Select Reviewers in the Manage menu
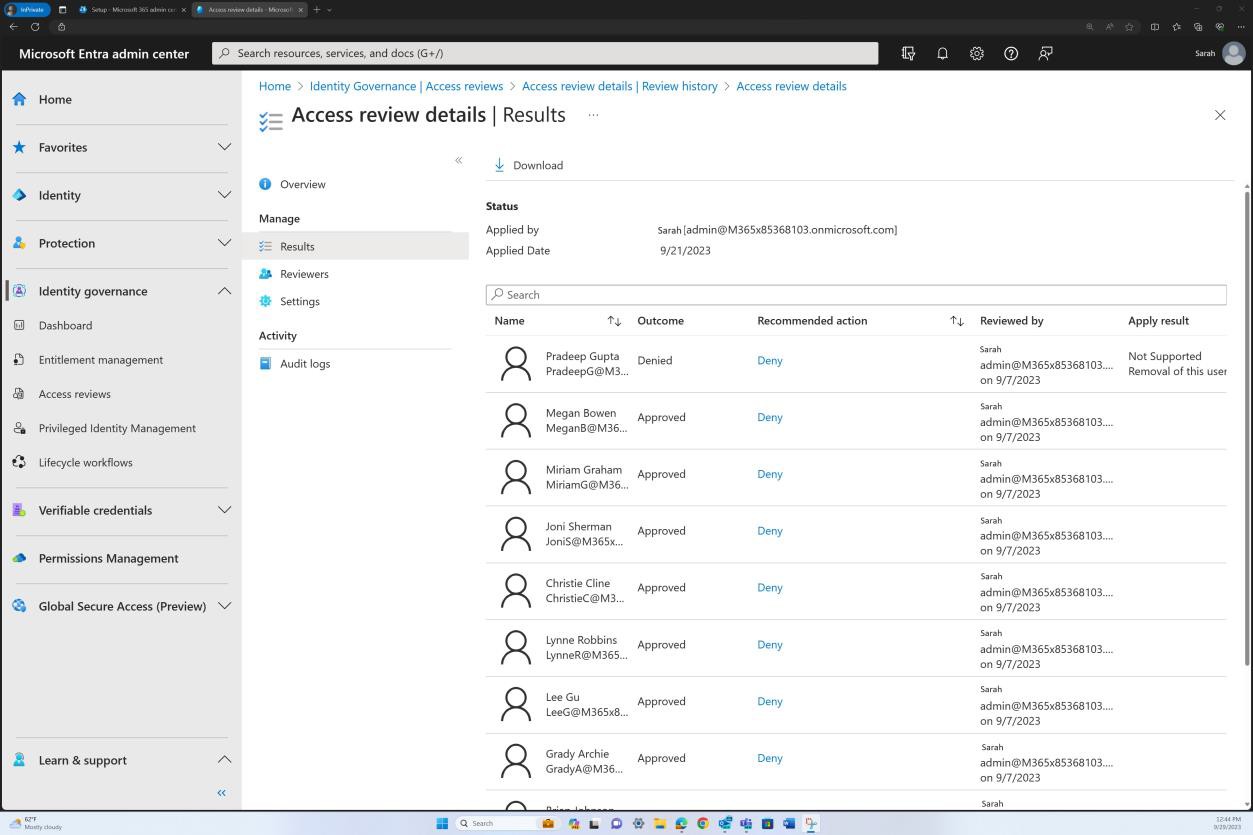Screen dimensions: 1253x835 click(x=304, y=273)
